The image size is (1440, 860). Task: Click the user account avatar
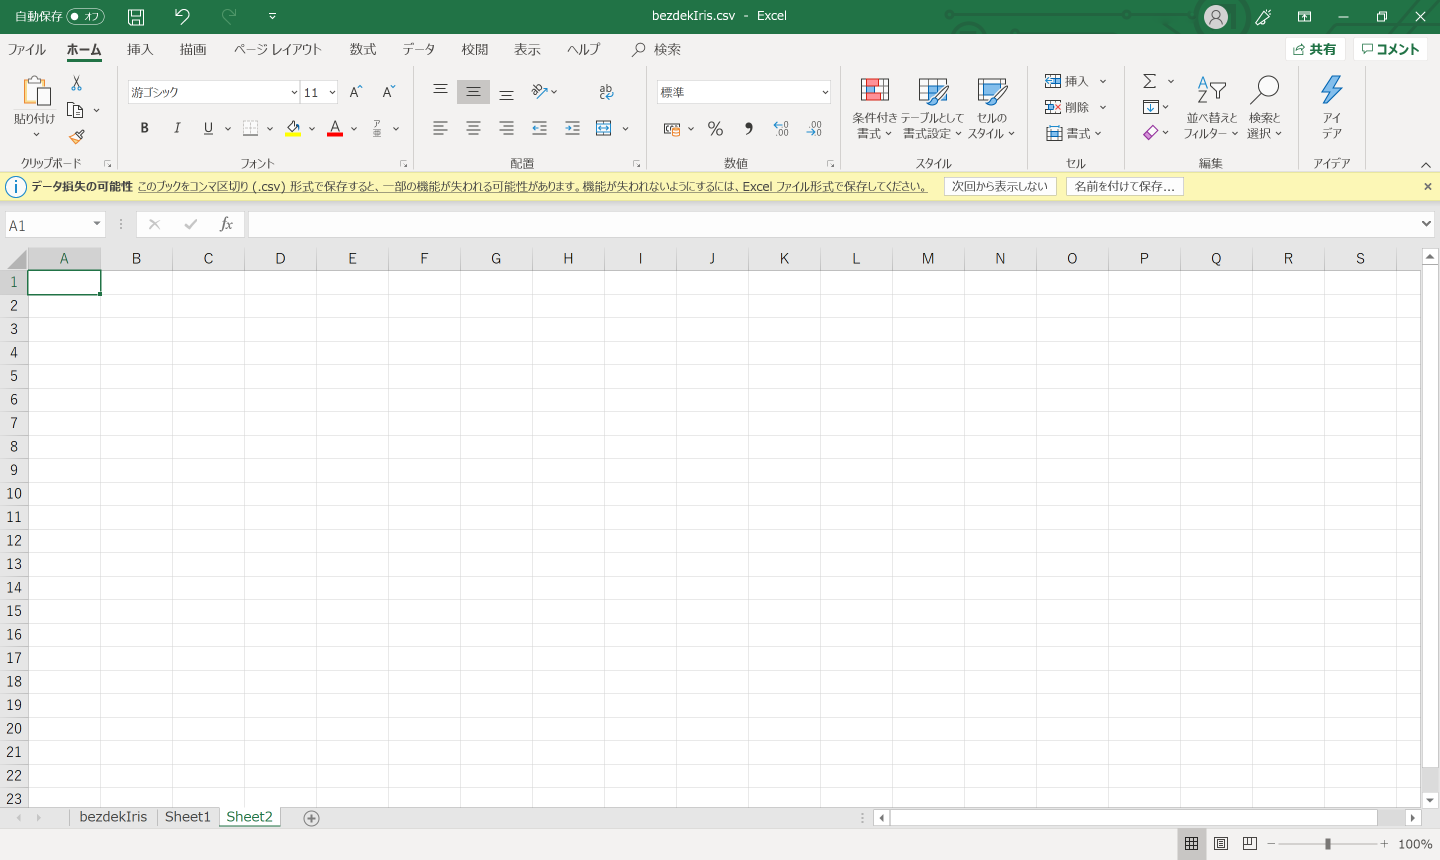click(1216, 16)
